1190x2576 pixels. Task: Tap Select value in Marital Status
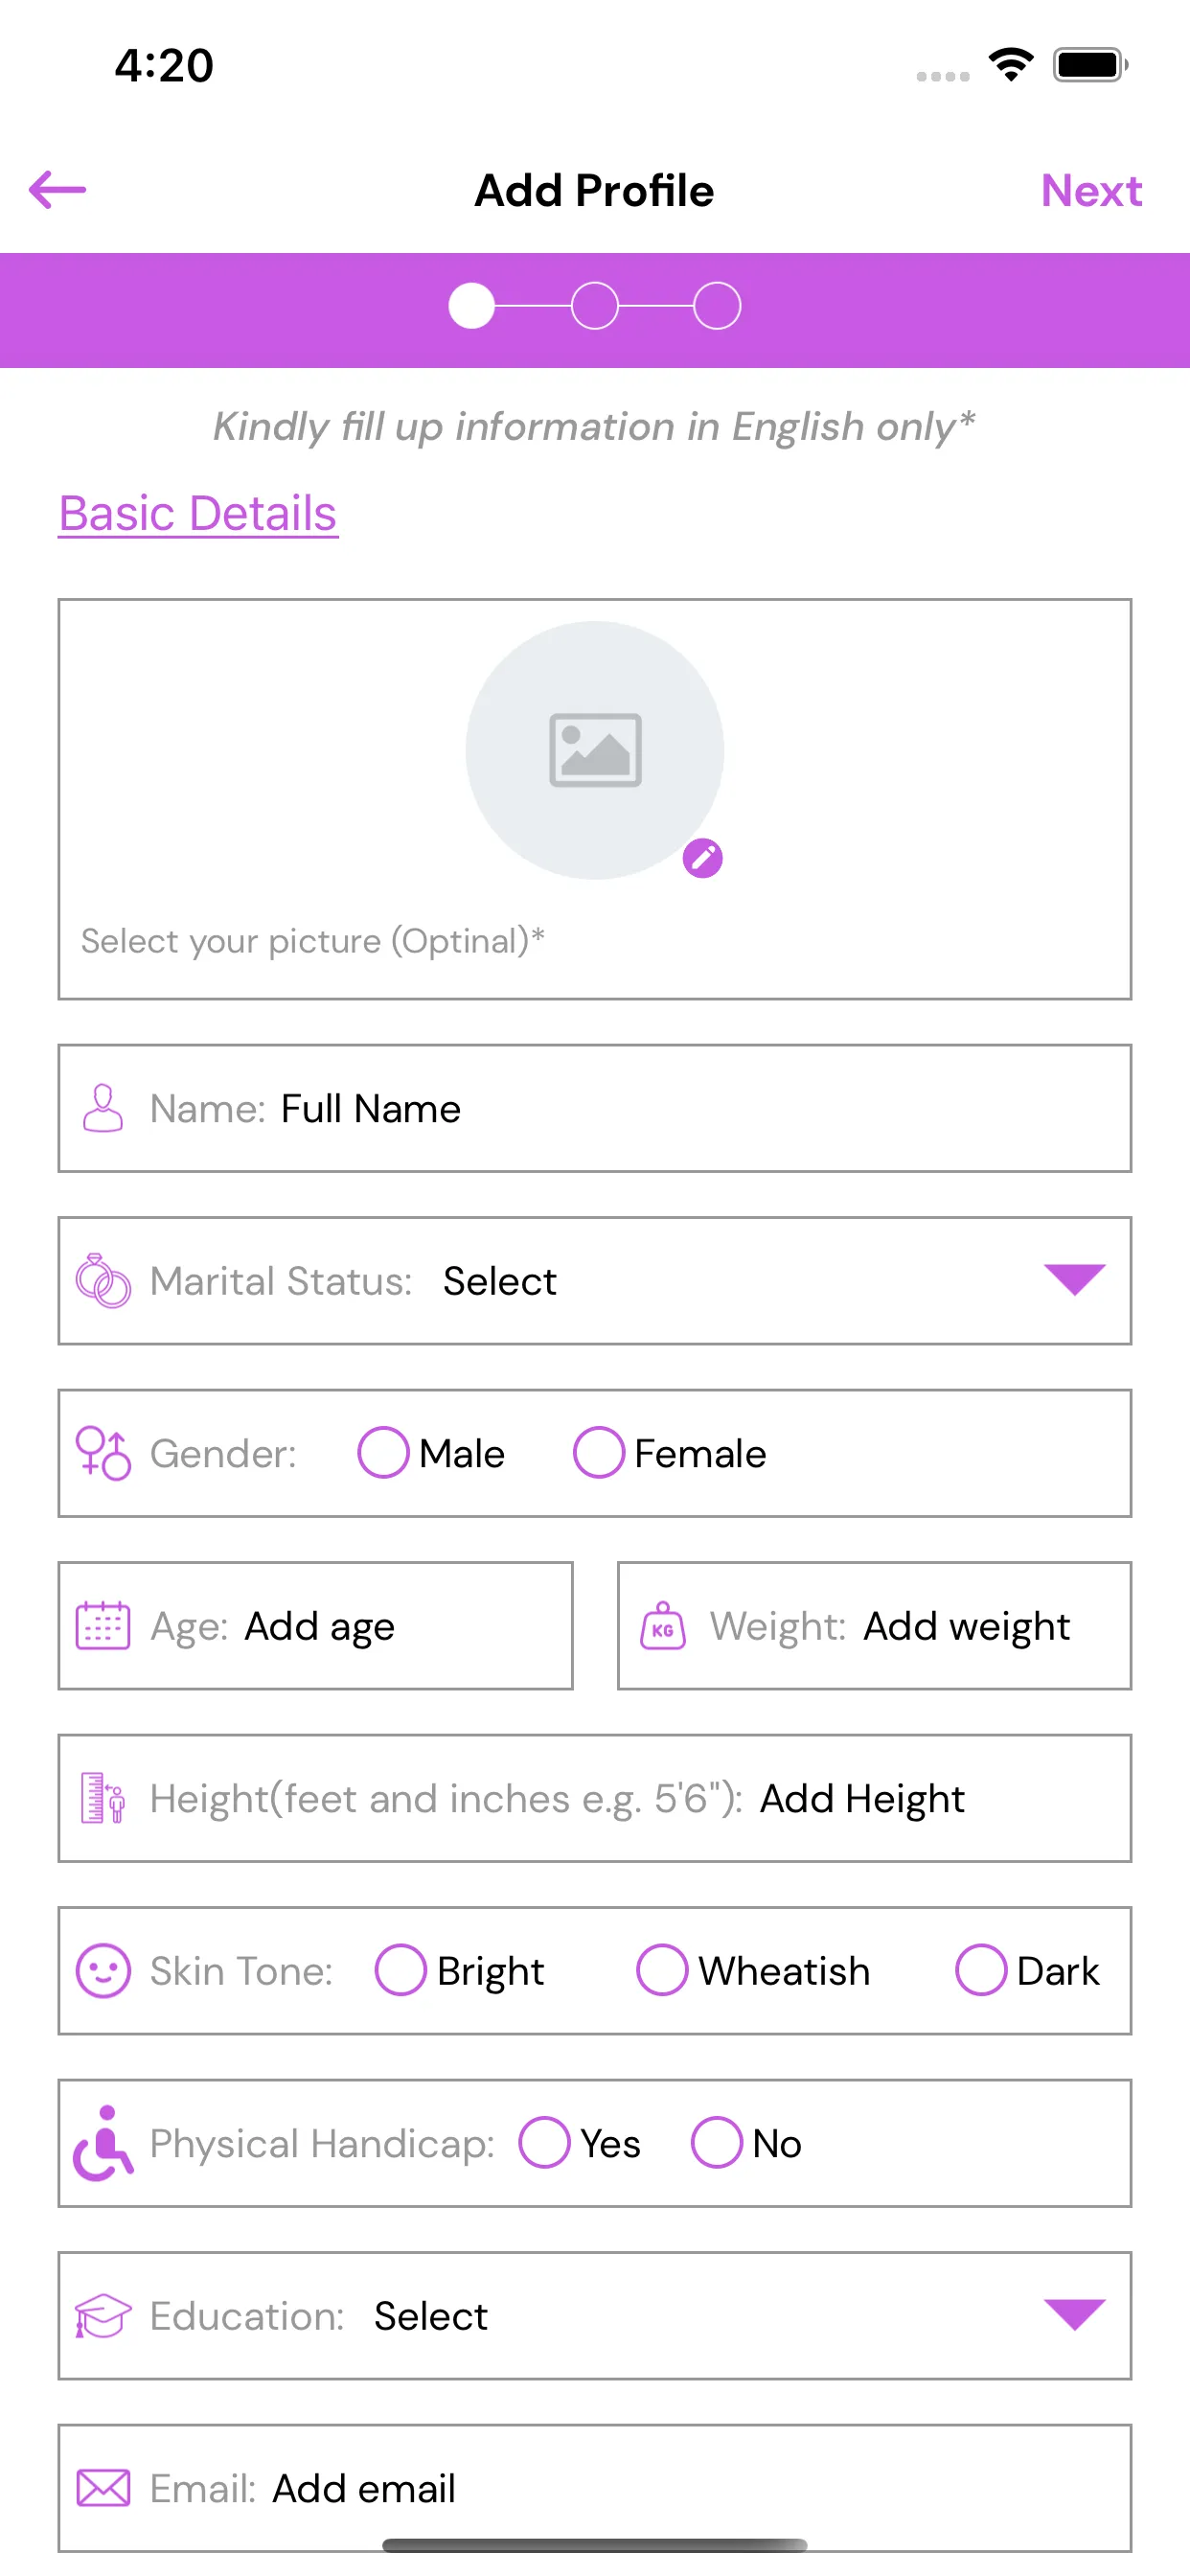pos(500,1281)
